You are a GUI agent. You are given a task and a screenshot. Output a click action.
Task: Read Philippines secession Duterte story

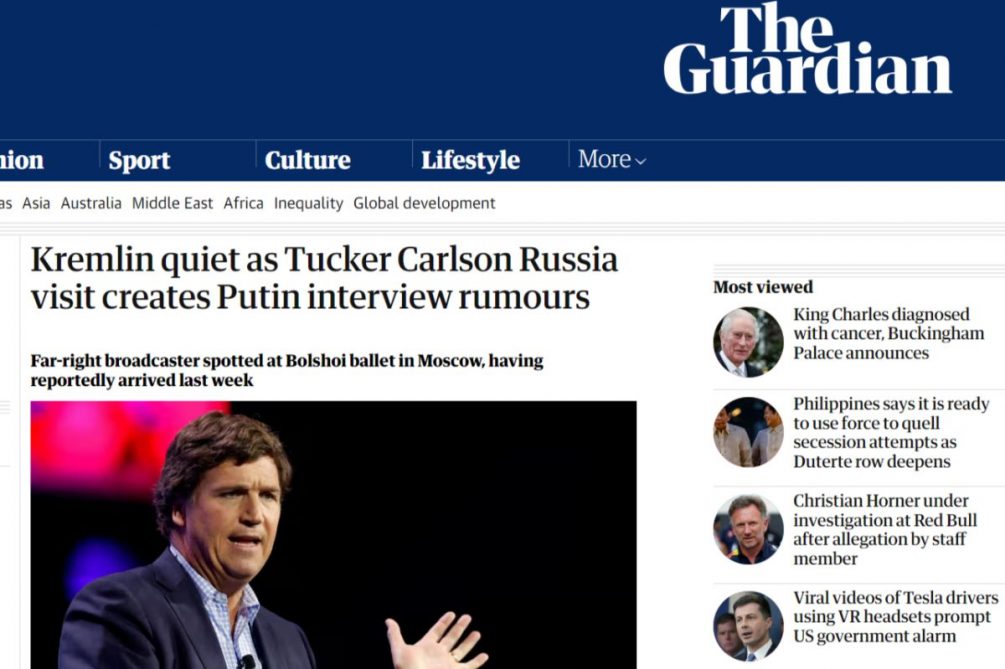point(891,432)
